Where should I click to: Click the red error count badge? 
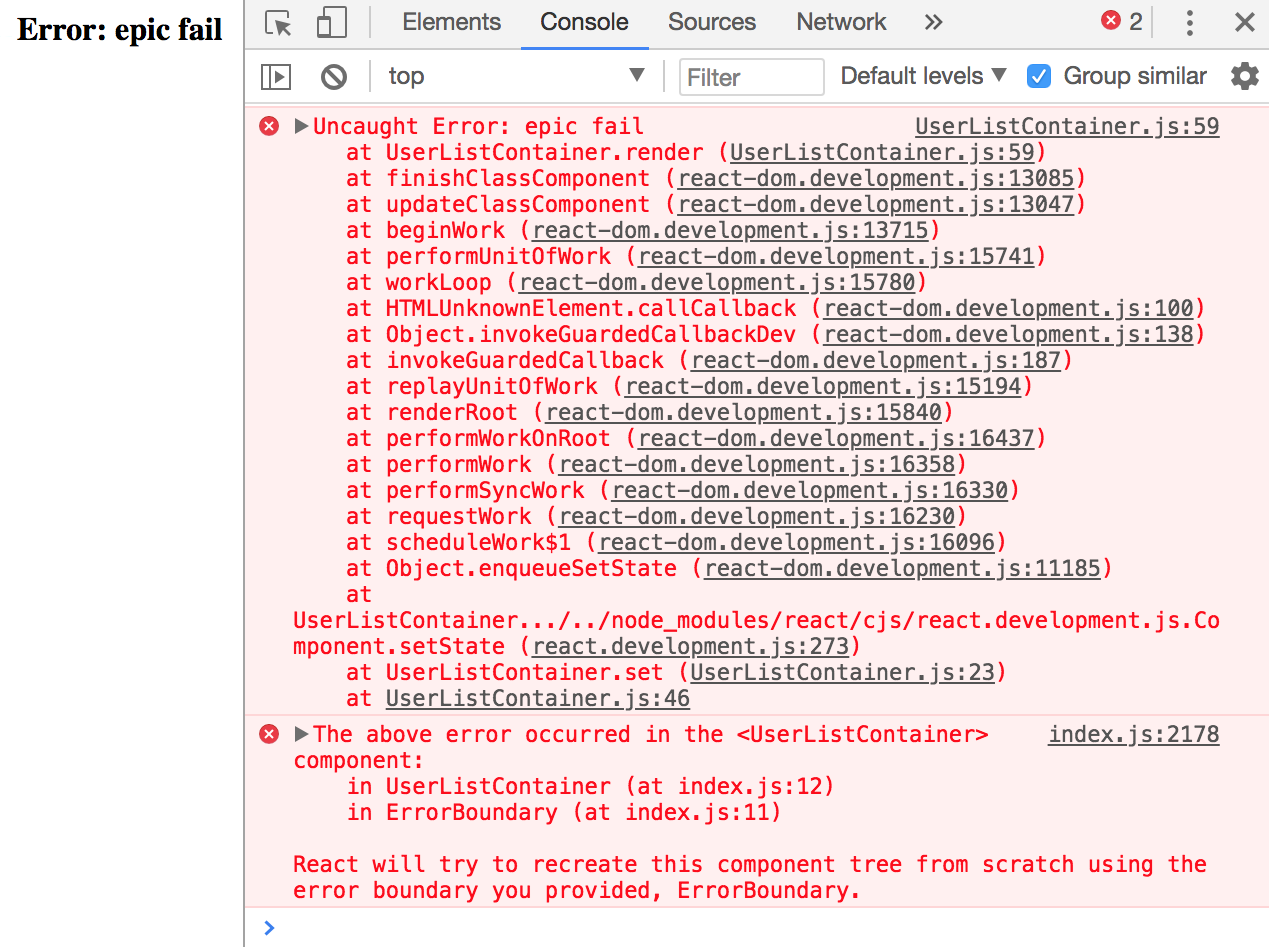click(1122, 22)
